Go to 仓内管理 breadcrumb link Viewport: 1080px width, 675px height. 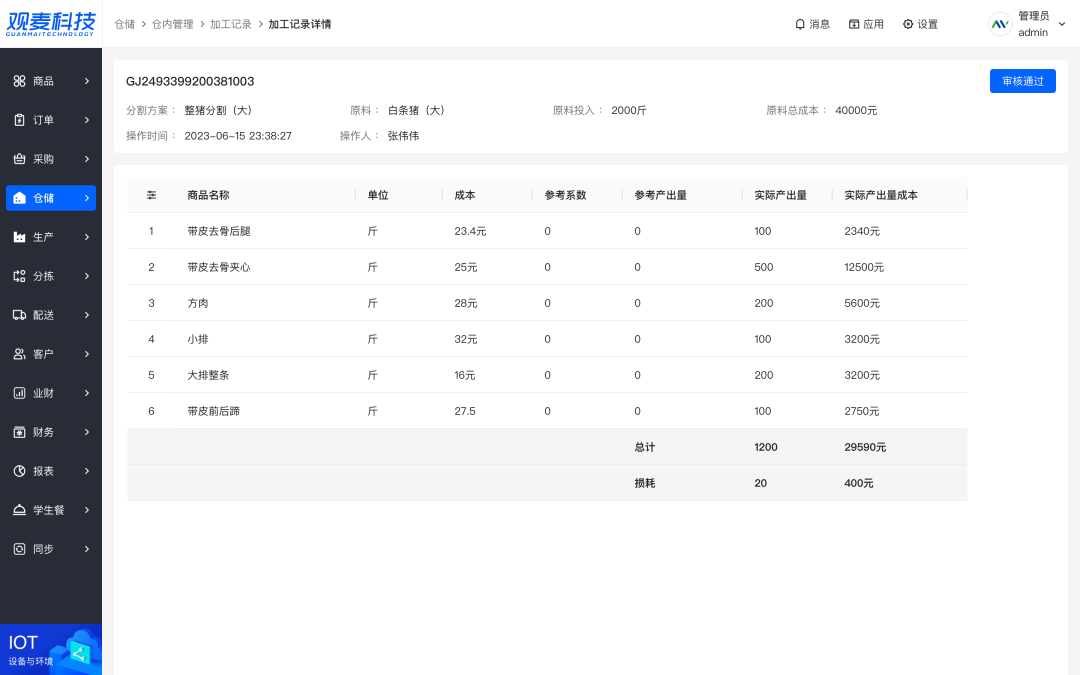(x=172, y=24)
